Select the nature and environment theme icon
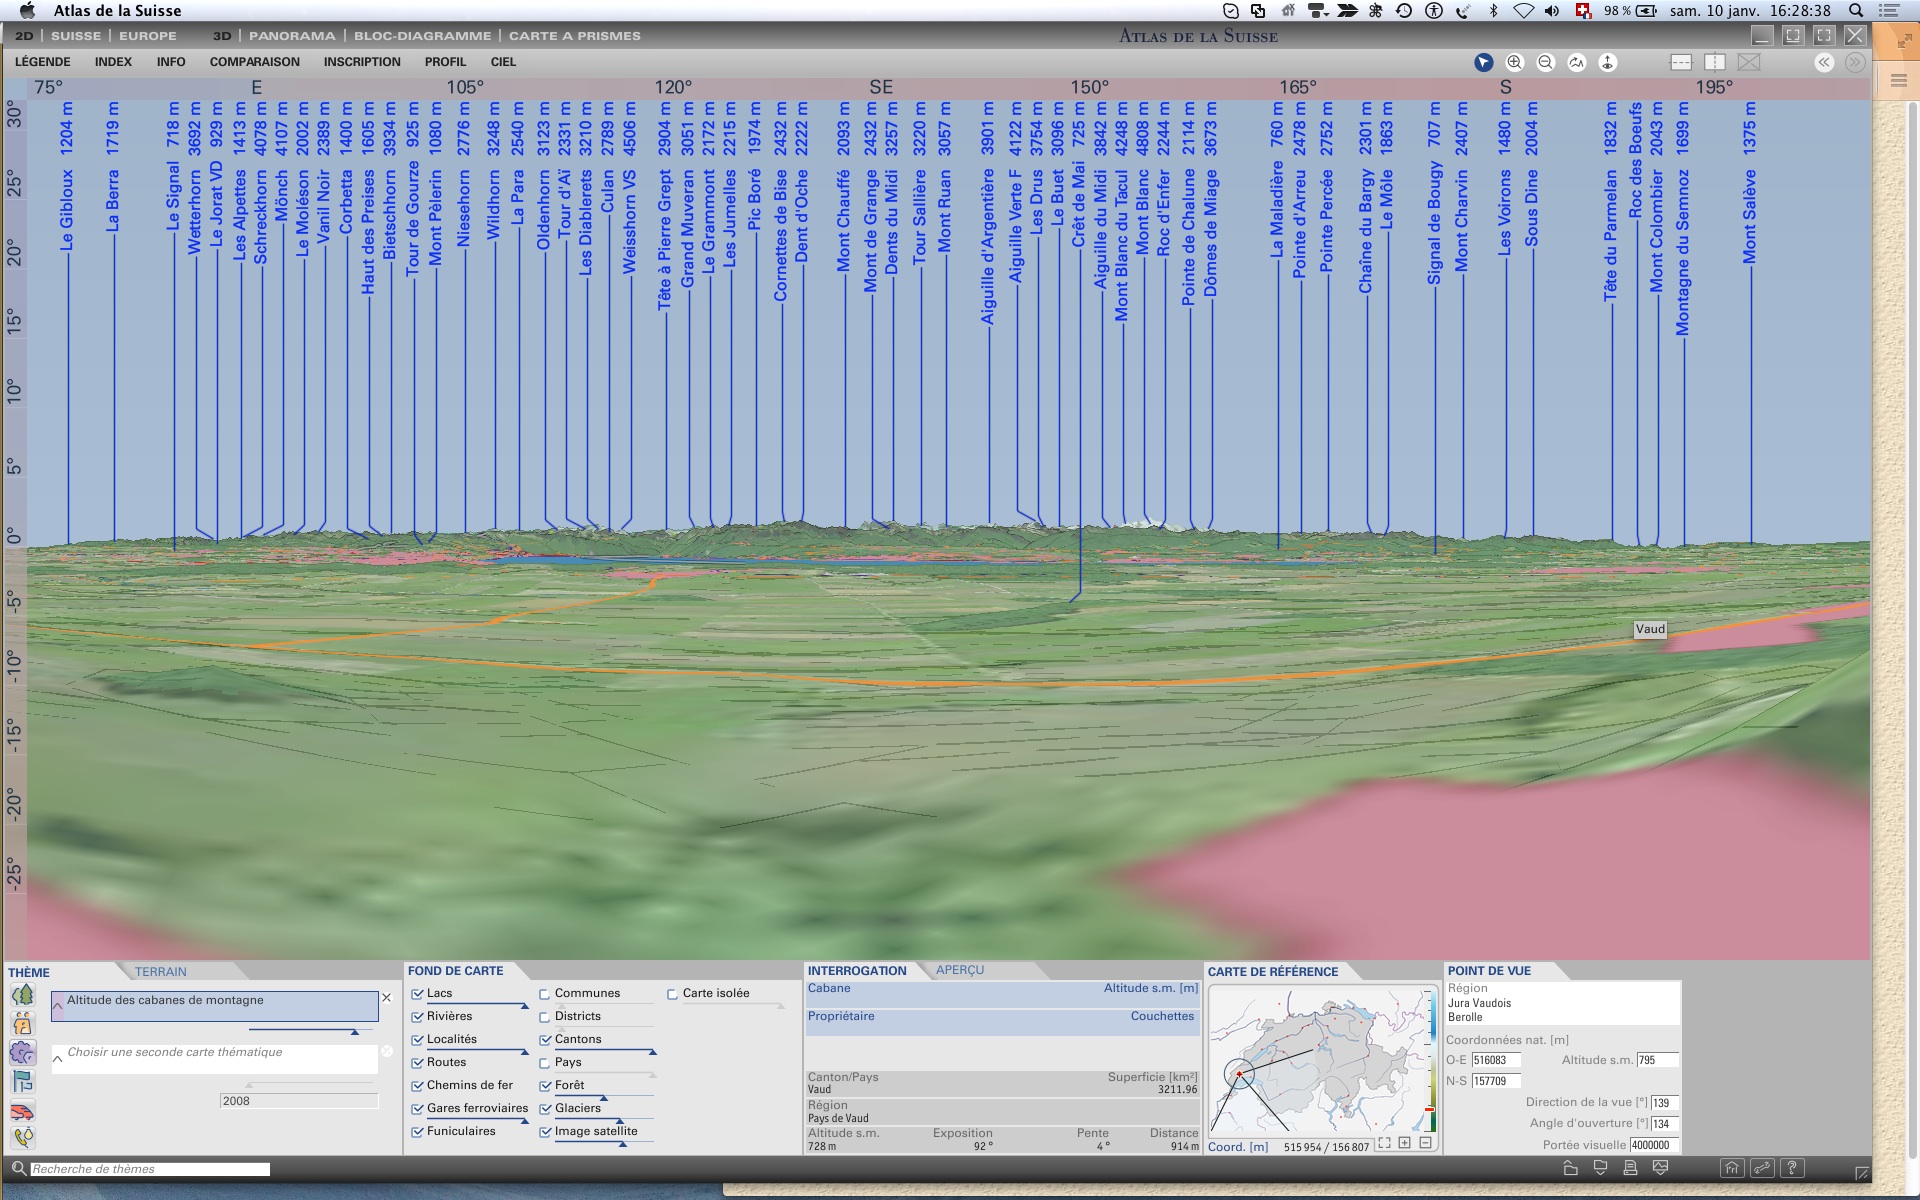The height and width of the screenshot is (1200, 1920). [23, 995]
